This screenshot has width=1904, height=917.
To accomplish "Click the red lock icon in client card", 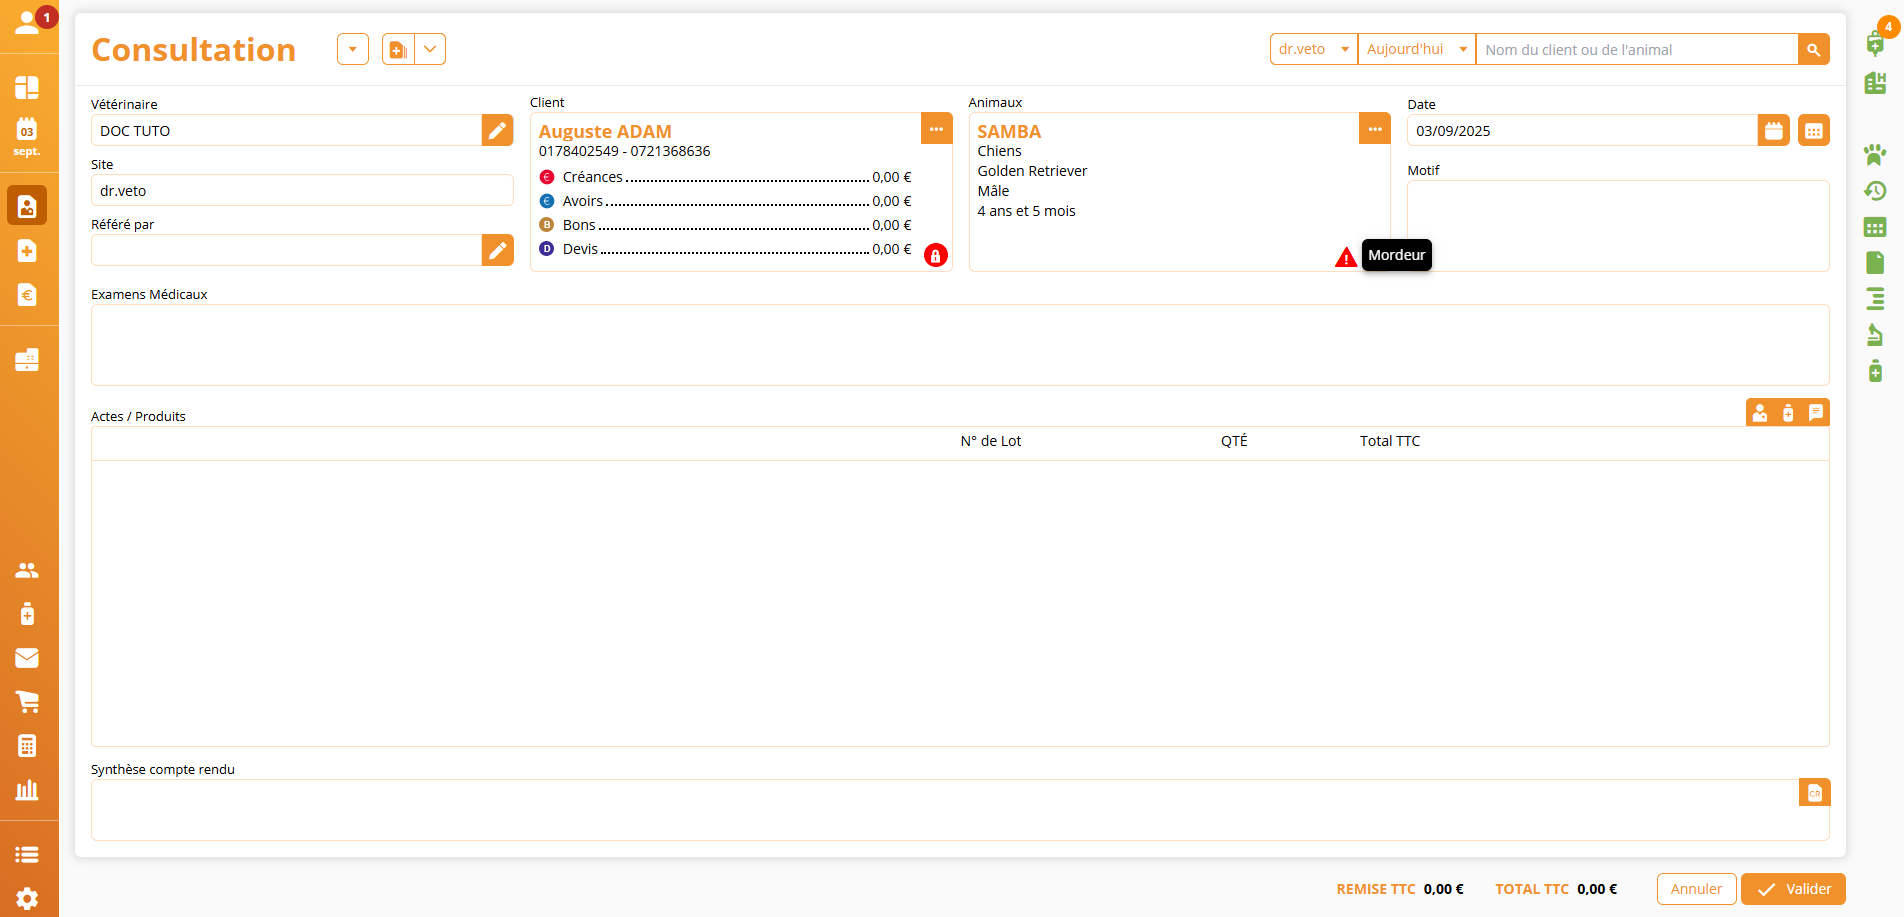I will [935, 256].
